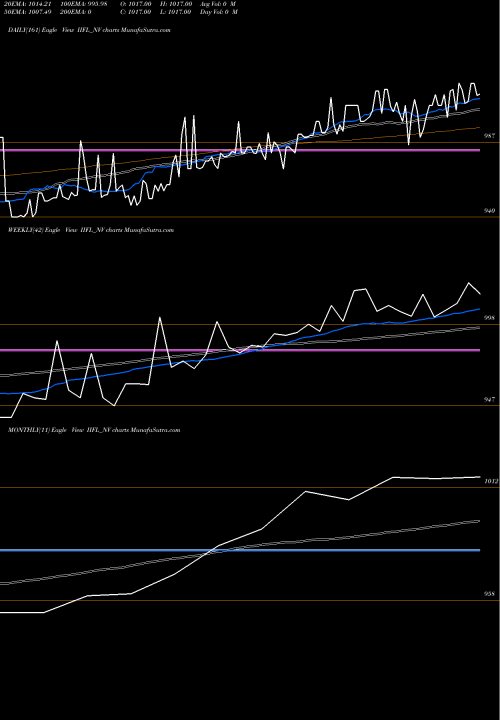
Task: Click the WEEKLY(42) Eagle View chart title
Action: coord(91,230)
